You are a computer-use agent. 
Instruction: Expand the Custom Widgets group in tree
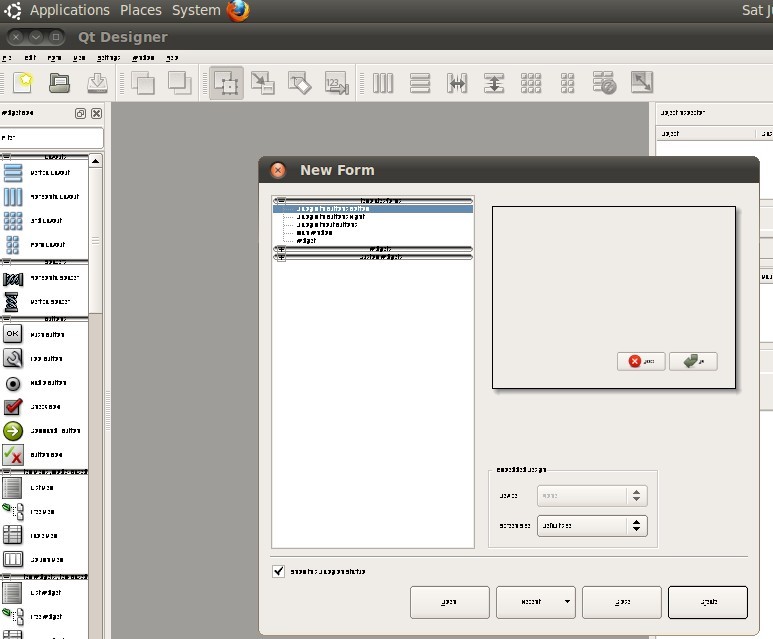point(281,257)
